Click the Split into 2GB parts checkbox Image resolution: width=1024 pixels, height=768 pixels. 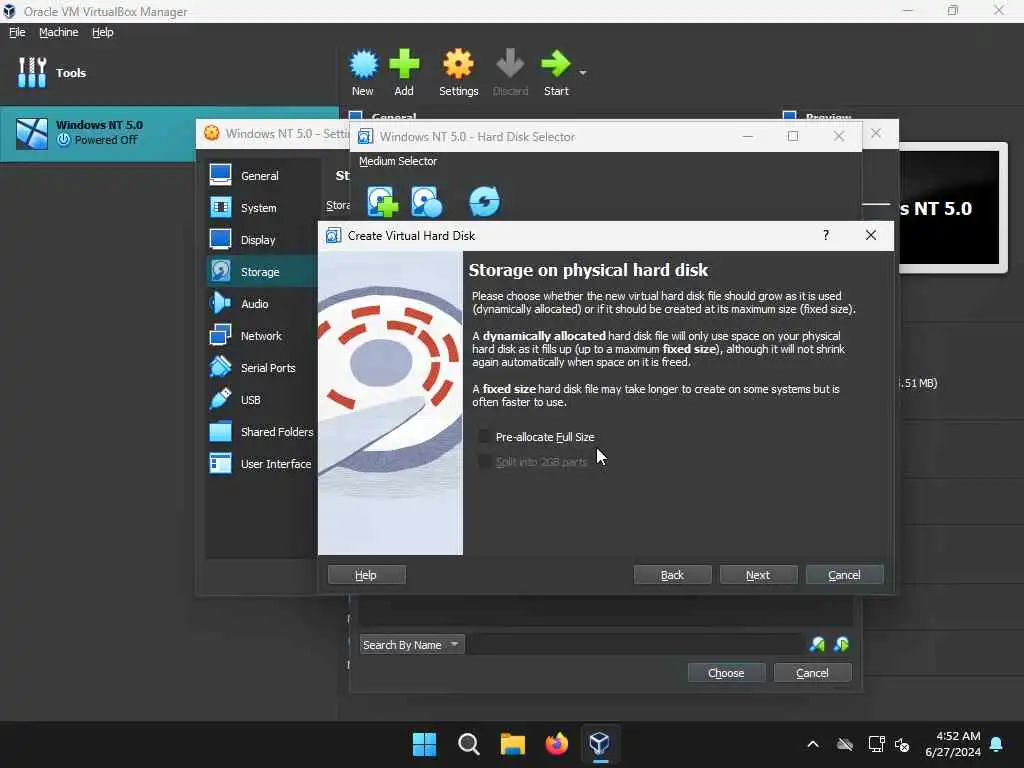tap(485, 462)
